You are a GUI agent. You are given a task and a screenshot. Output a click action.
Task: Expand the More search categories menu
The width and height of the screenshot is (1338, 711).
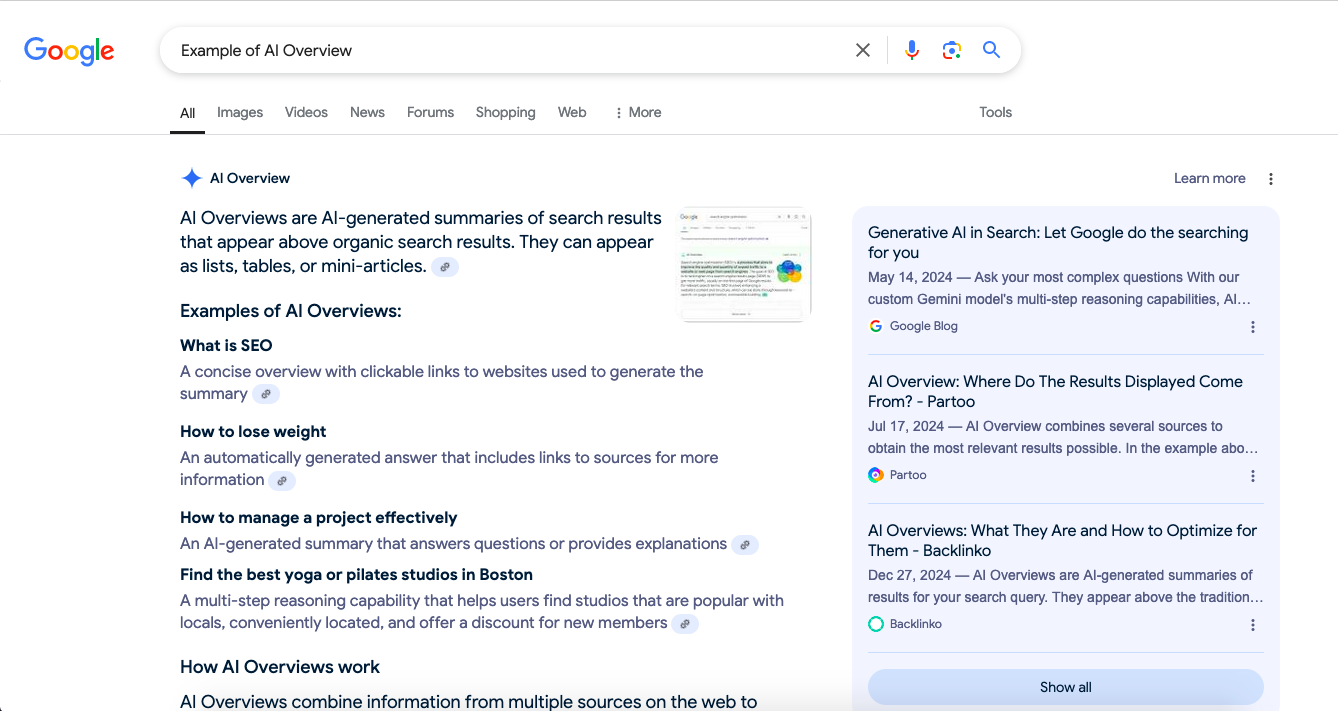point(637,112)
